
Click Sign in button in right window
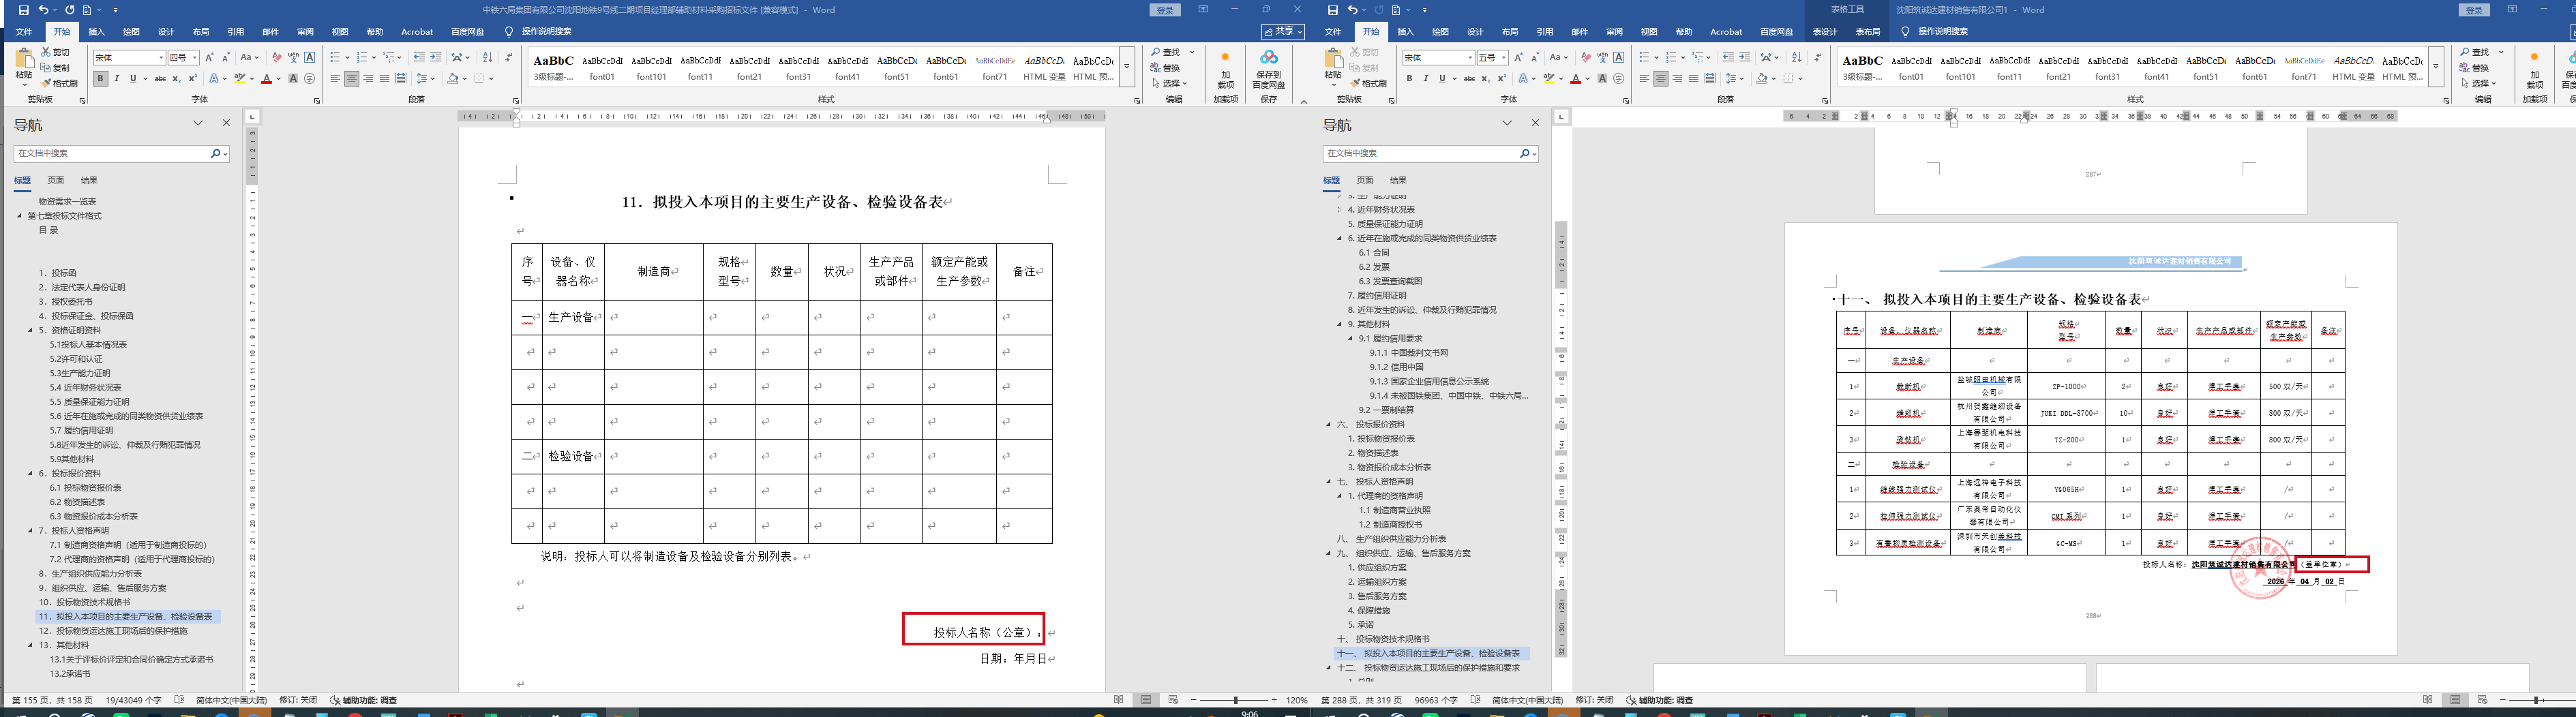point(2474,10)
